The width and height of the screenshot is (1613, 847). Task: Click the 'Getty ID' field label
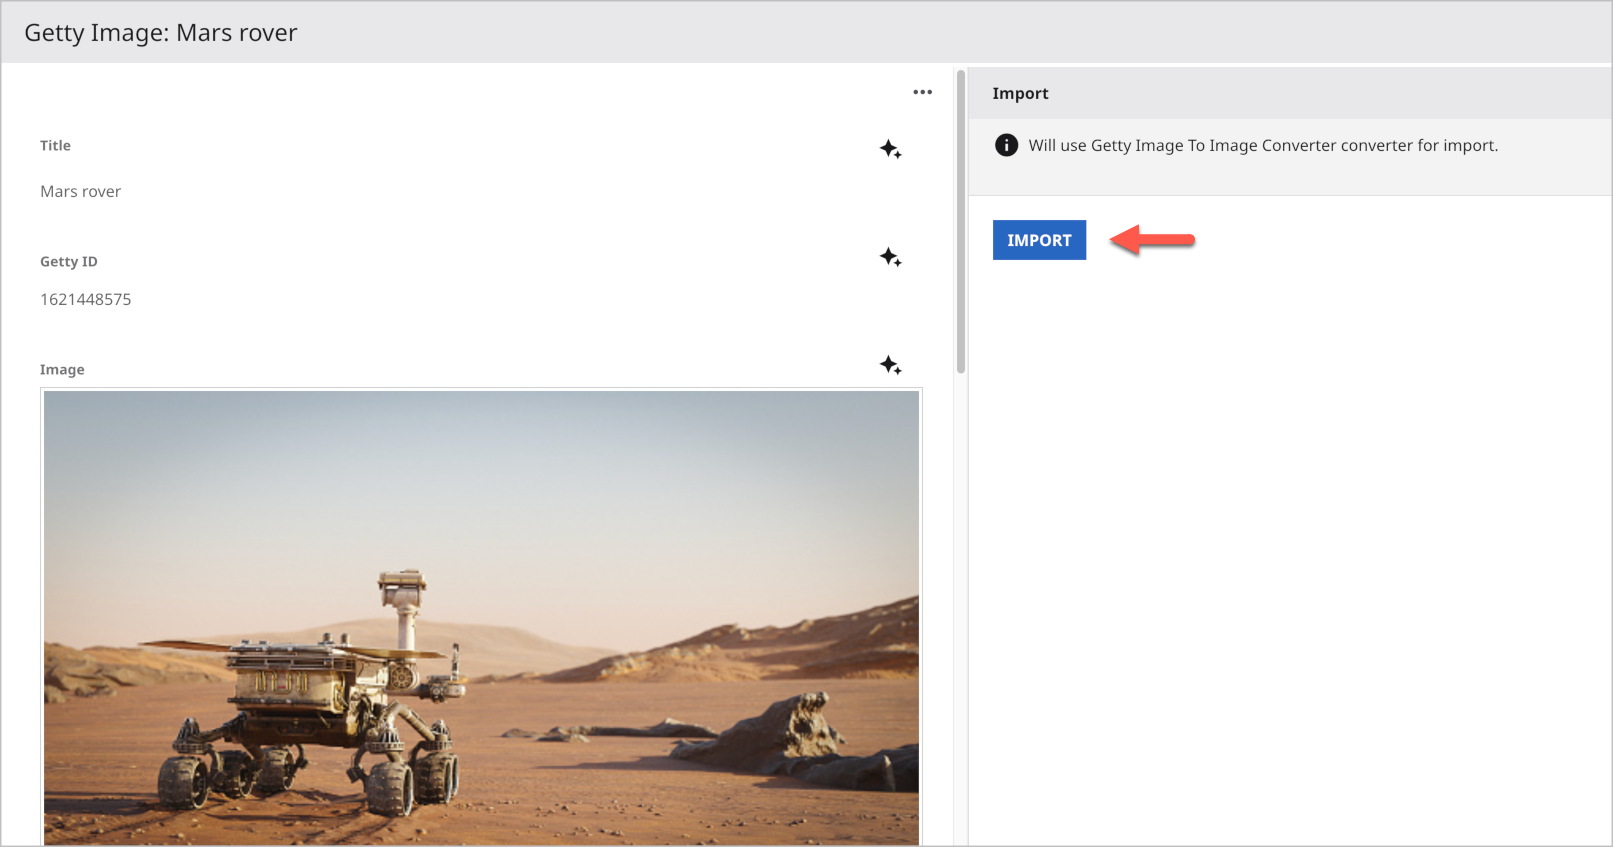point(69,261)
